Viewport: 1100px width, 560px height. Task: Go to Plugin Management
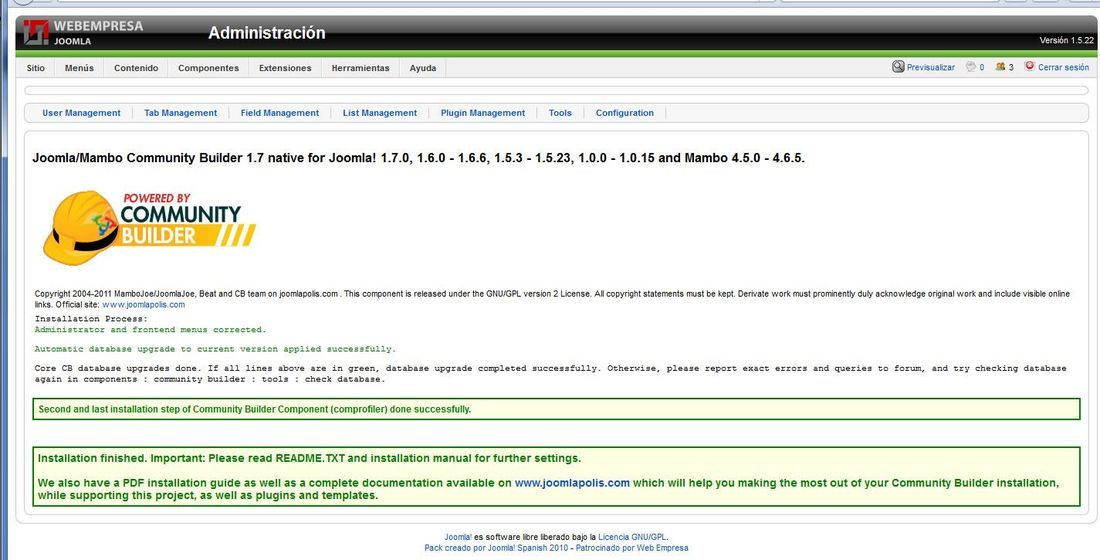pyautogui.click(x=483, y=113)
